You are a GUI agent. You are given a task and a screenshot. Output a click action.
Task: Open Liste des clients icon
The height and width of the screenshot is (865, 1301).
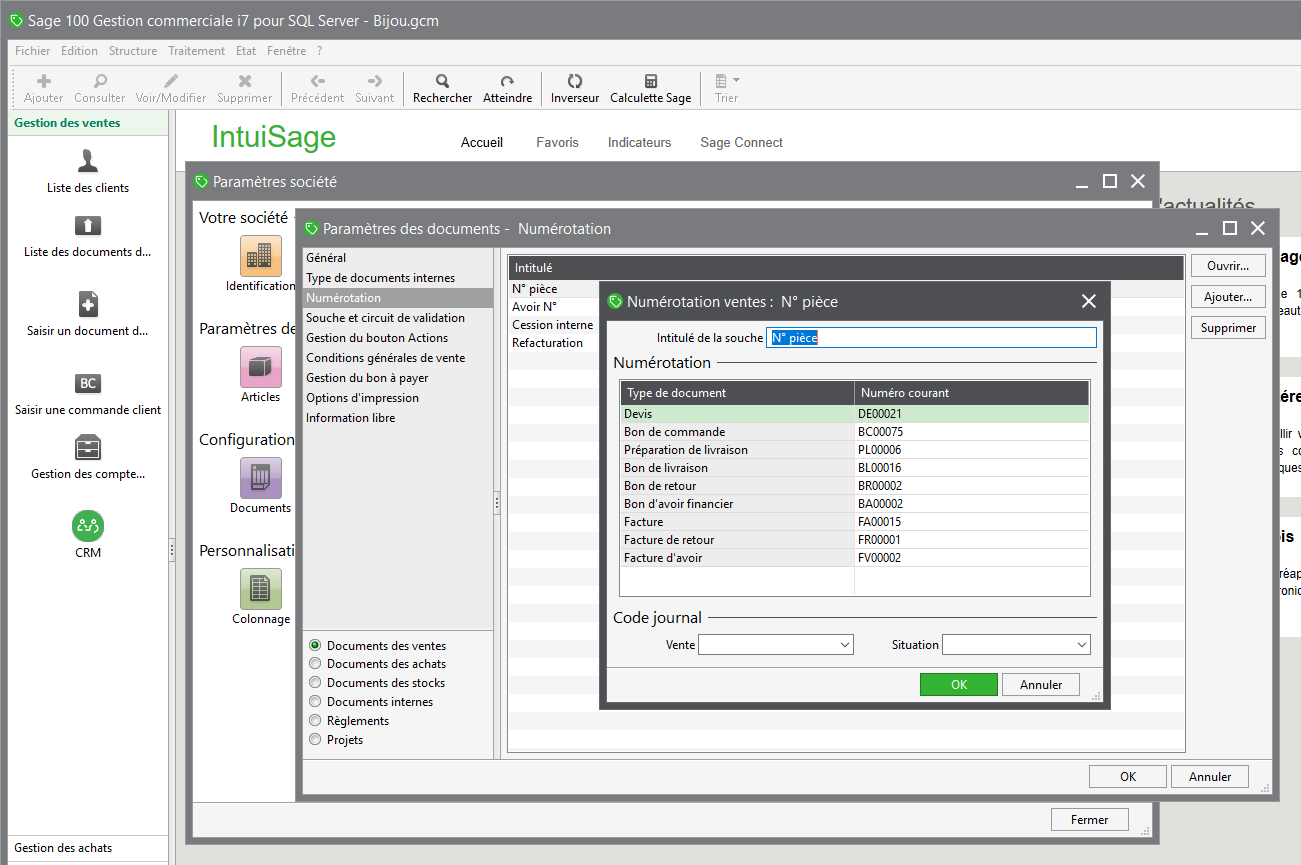88,160
